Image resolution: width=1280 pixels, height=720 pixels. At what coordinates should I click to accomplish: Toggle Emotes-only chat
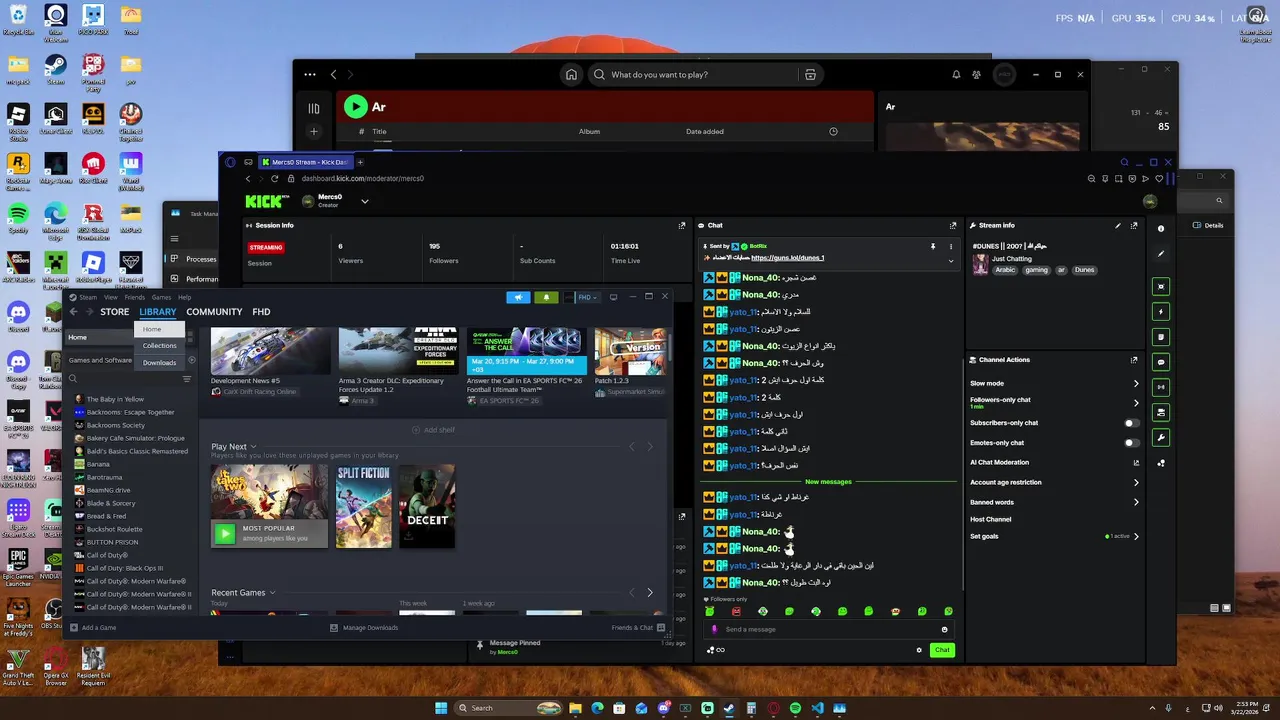pyautogui.click(x=1131, y=443)
